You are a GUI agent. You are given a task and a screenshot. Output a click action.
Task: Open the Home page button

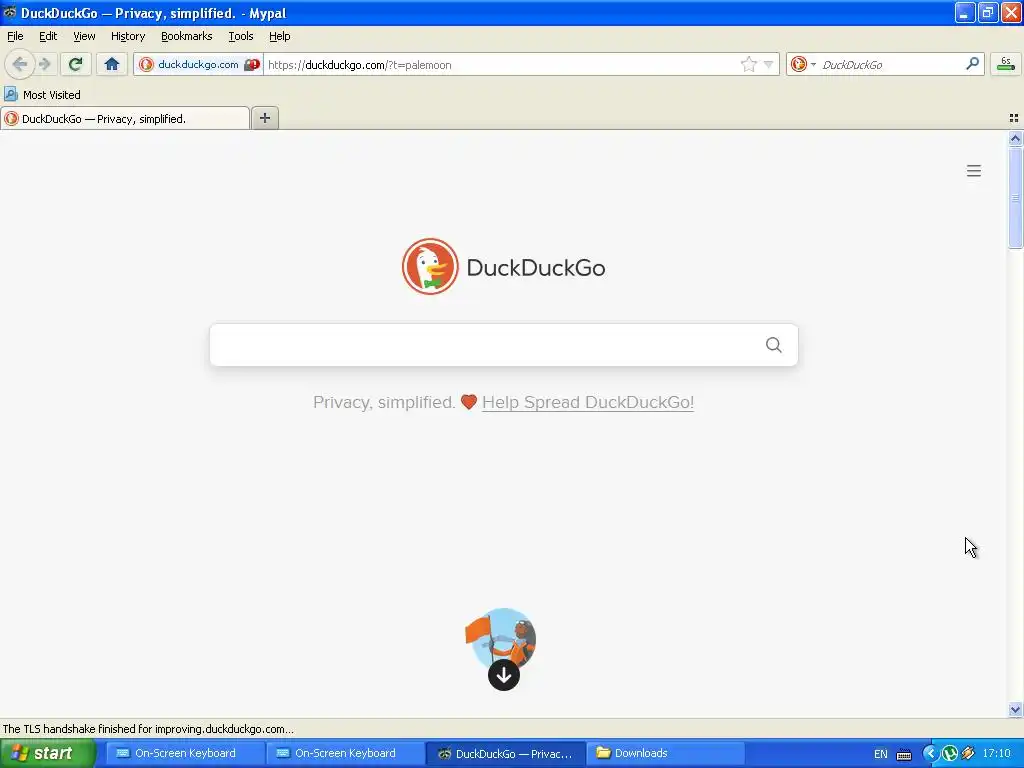pyautogui.click(x=112, y=64)
